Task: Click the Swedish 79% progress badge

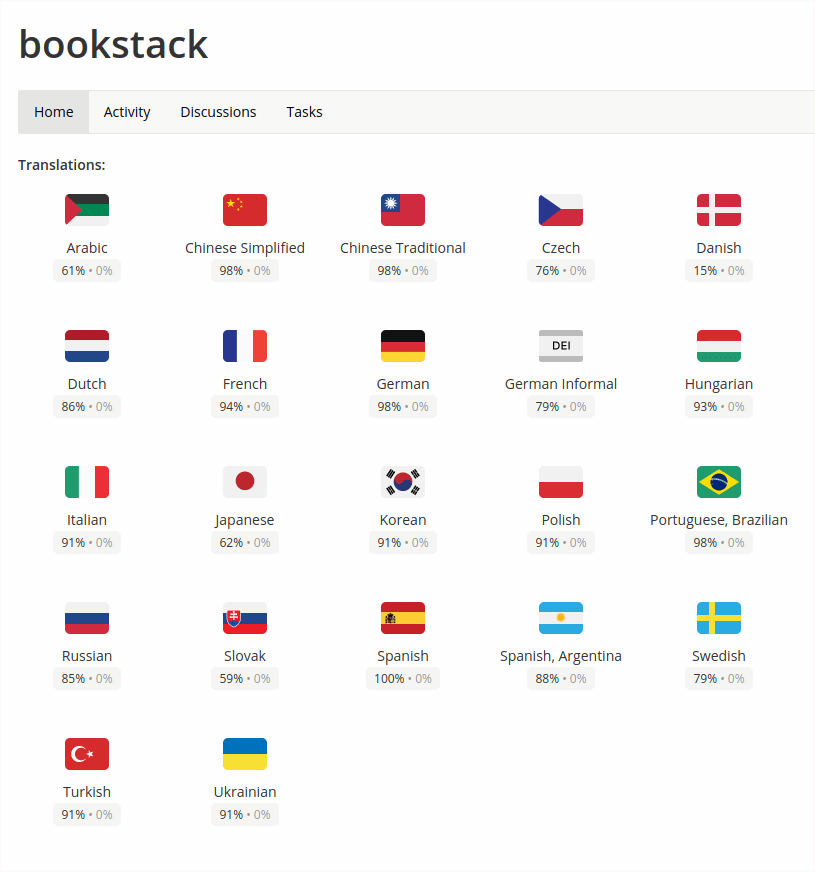Action: (x=718, y=678)
